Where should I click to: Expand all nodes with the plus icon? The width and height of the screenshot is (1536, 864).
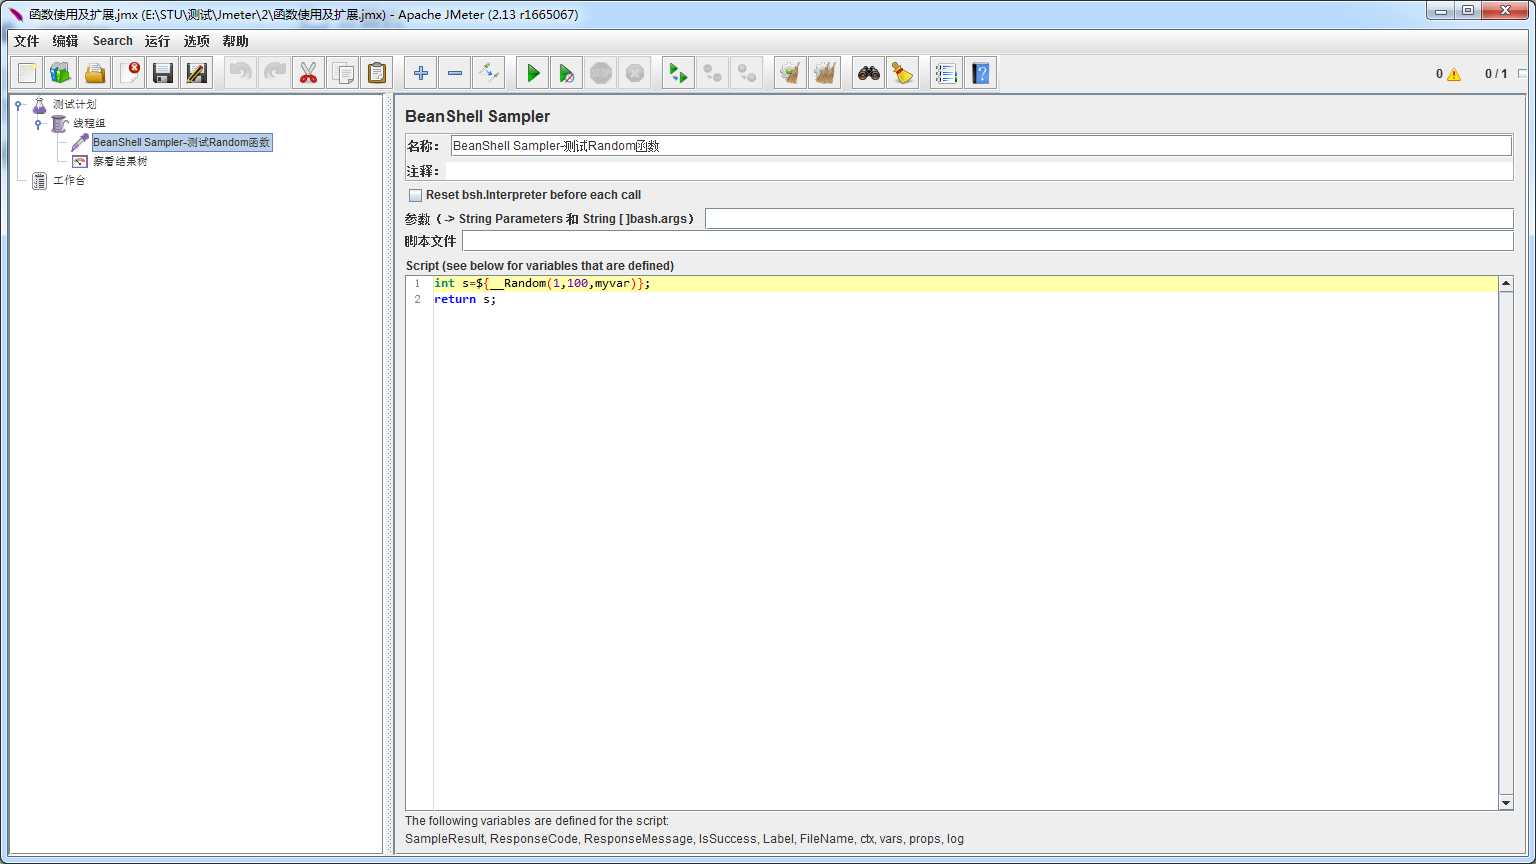tap(421, 73)
